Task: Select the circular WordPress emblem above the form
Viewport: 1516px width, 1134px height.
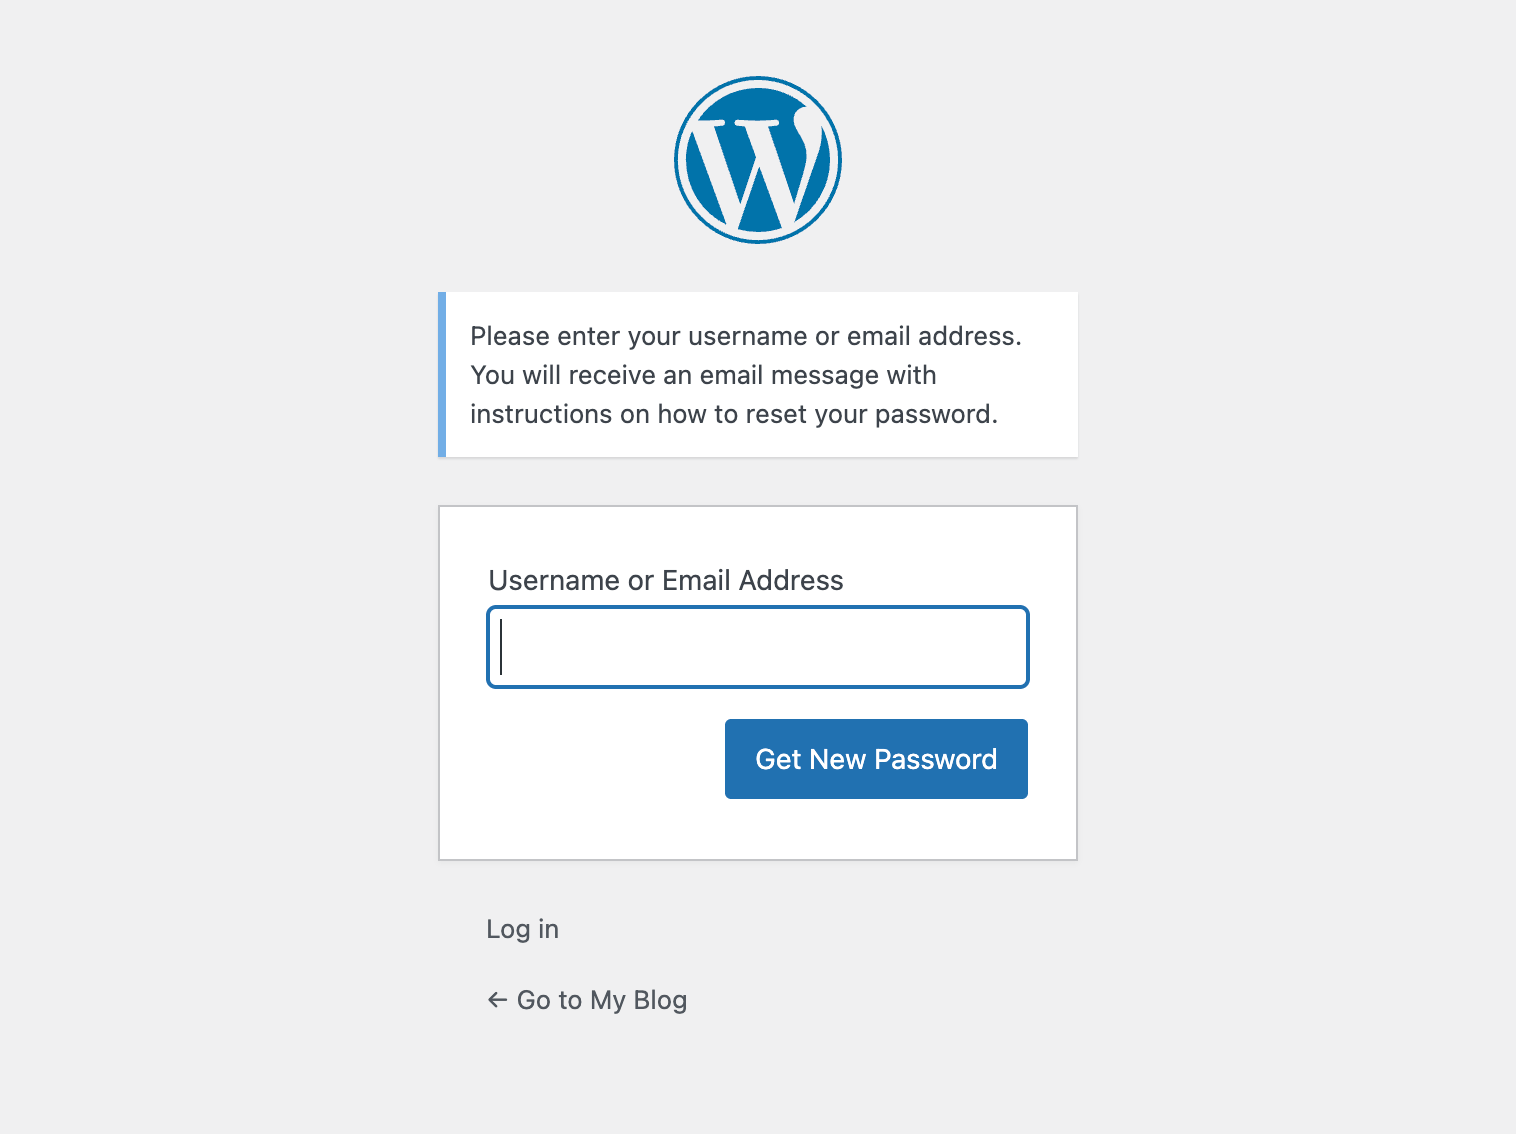Action: 757,159
